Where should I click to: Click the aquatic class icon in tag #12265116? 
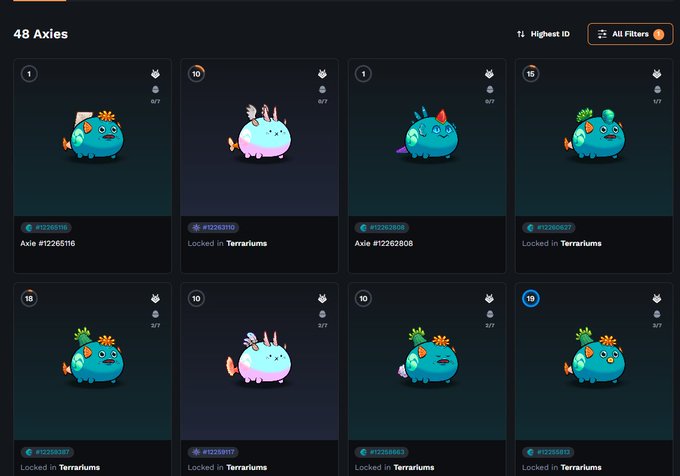pos(29,228)
